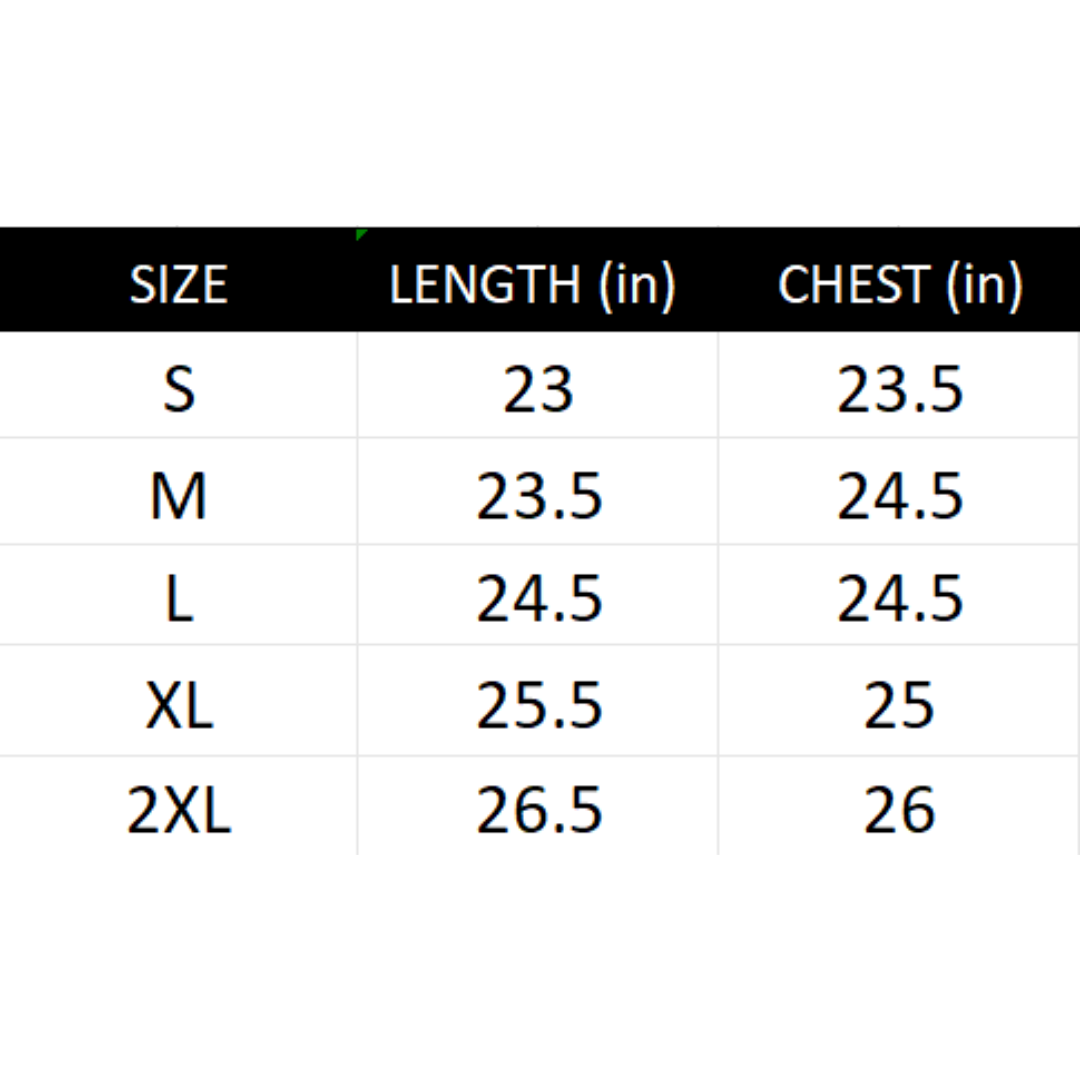Click the (in) unit beside CHEST
The height and width of the screenshot is (1080, 1080).
pyautogui.click(x=984, y=285)
